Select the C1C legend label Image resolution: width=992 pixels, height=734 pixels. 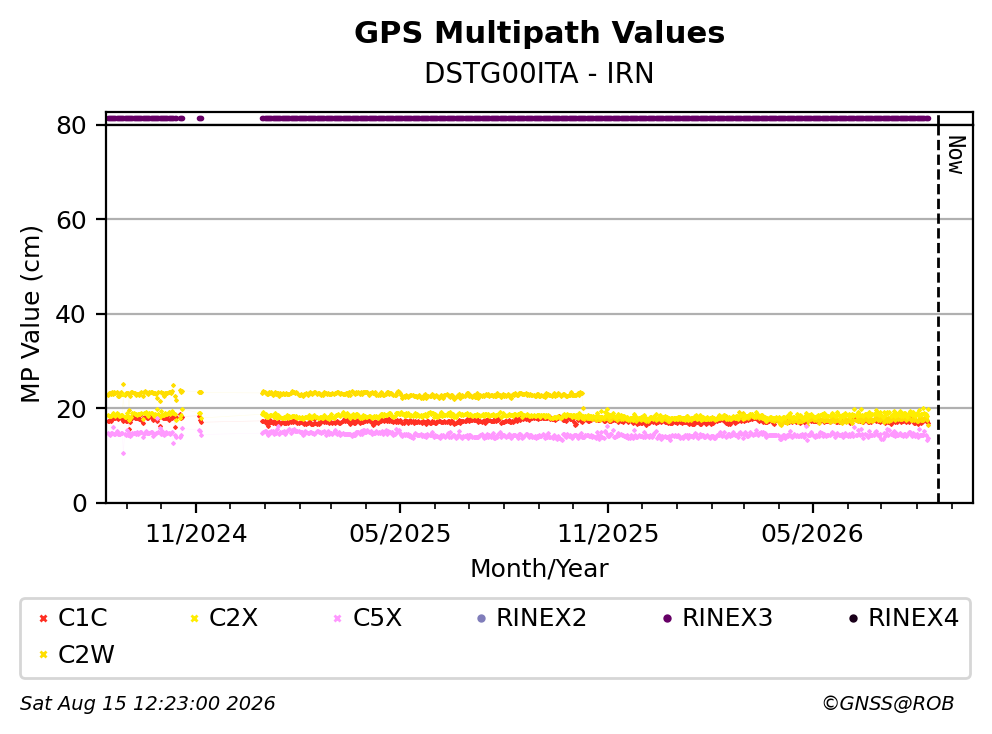(x=82, y=618)
